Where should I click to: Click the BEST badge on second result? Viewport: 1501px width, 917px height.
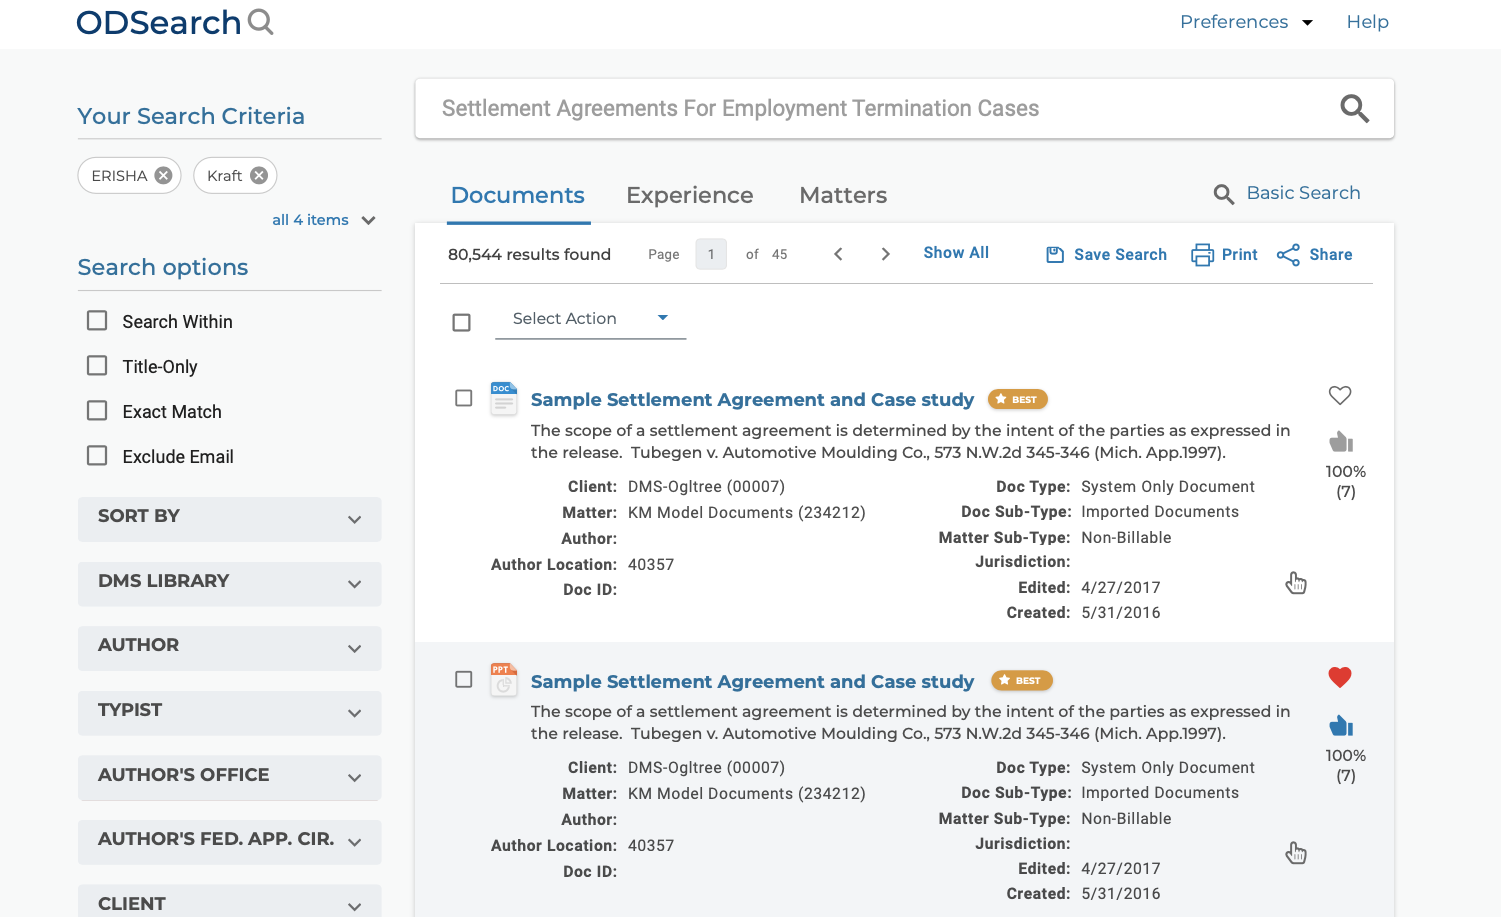(1022, 680)
